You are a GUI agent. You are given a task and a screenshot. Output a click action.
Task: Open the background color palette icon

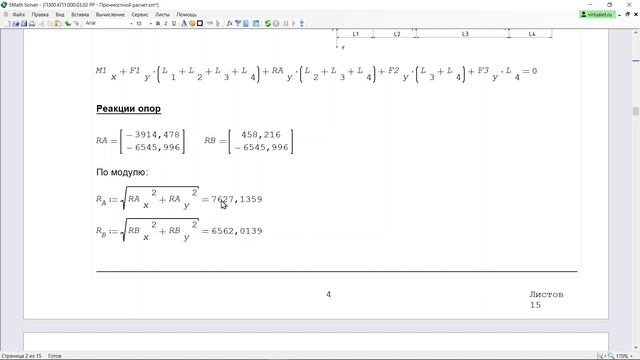[x=192, y=23]
